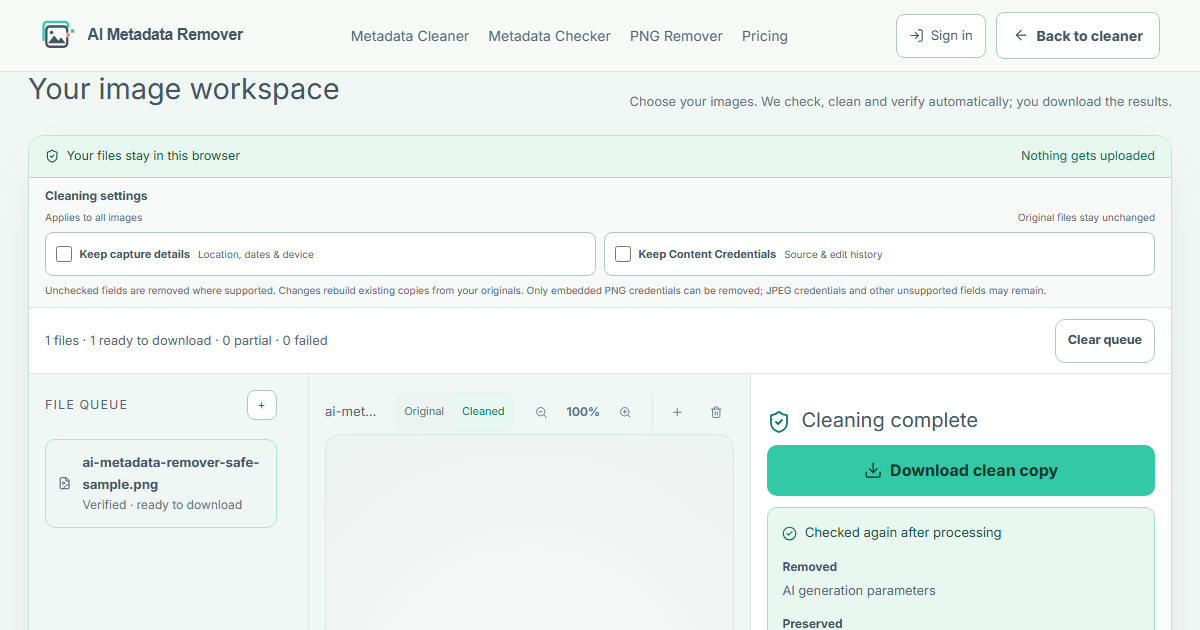Click the 'FILE QUEUE' section label
This screenshot has height=630, width=1200.
pos(87,405)
